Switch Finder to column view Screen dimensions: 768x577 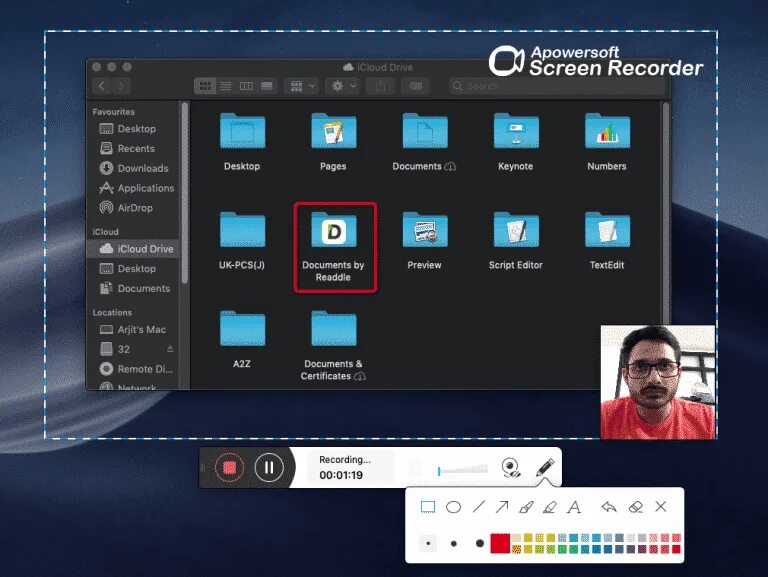(246, 86)
